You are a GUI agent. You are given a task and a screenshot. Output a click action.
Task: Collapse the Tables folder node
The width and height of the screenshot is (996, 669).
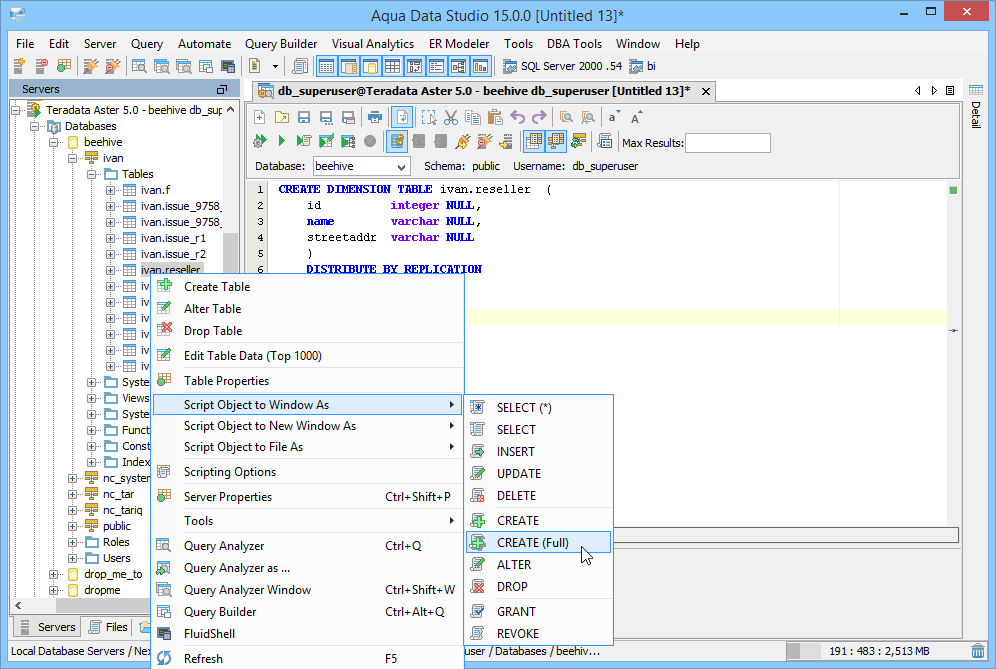click(x=91, y=174)
